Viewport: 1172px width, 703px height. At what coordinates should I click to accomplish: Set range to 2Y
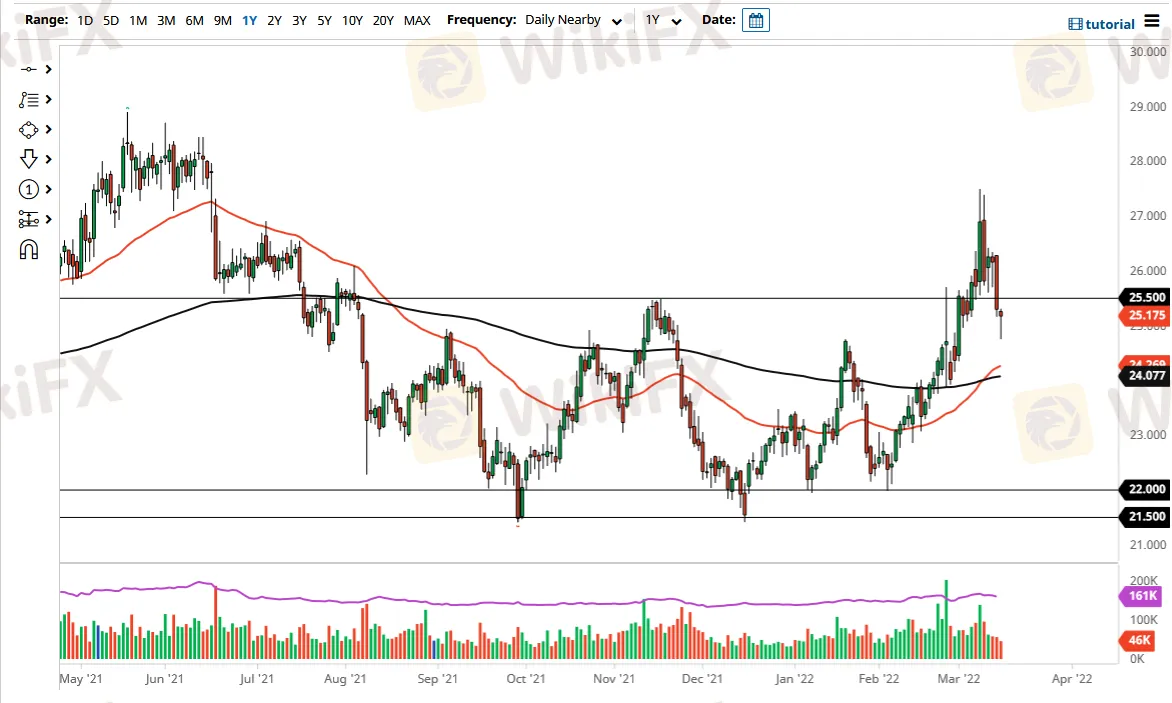click(274, 20)
